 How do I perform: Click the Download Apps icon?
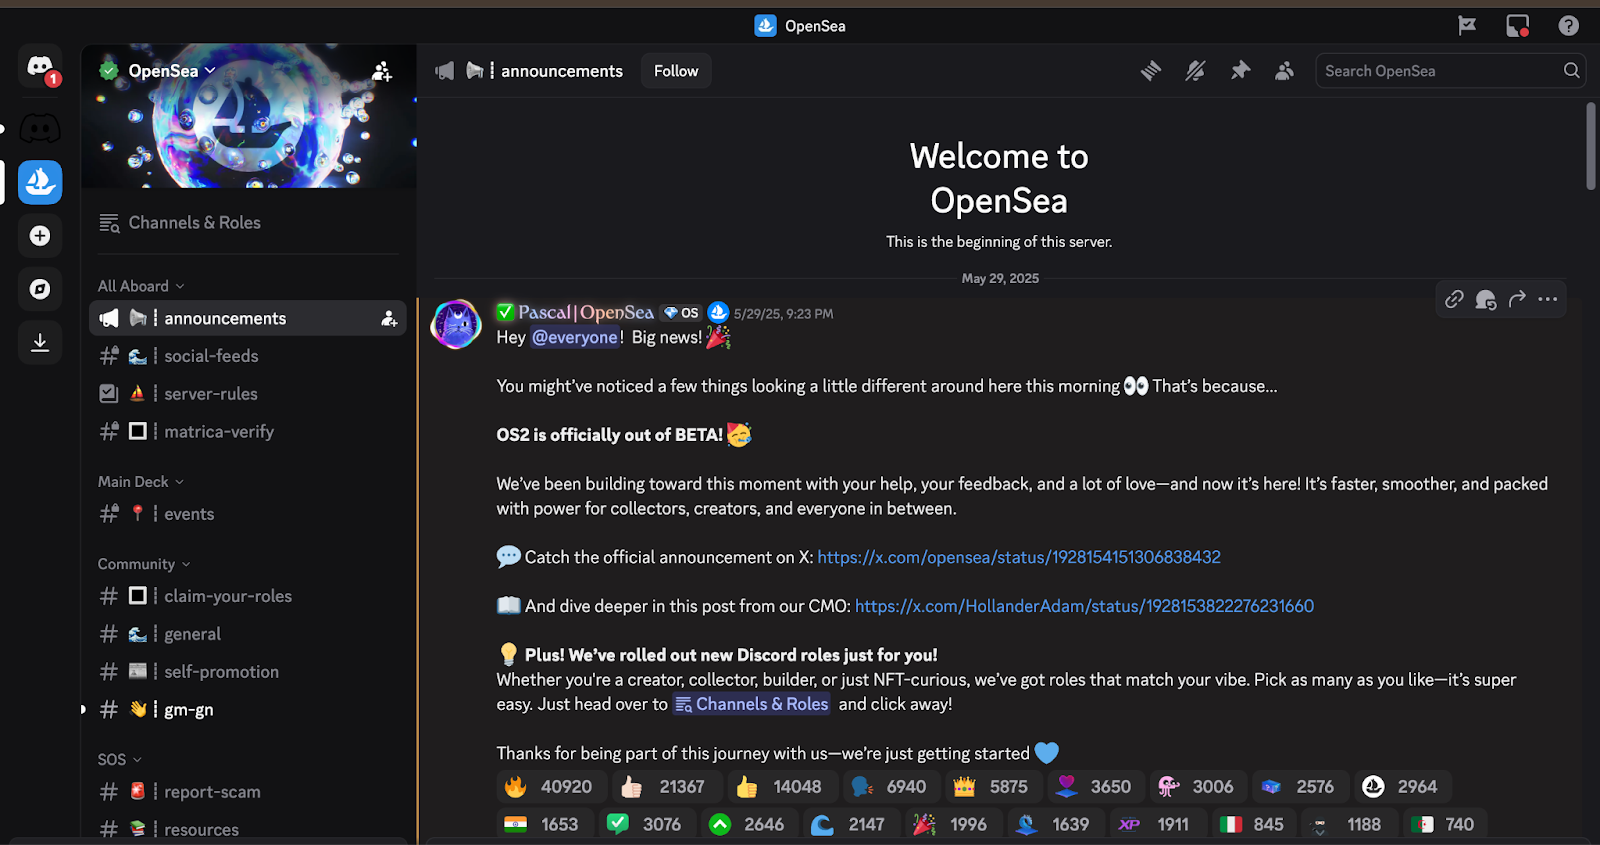pyautogui.click(x=40, y=343)
